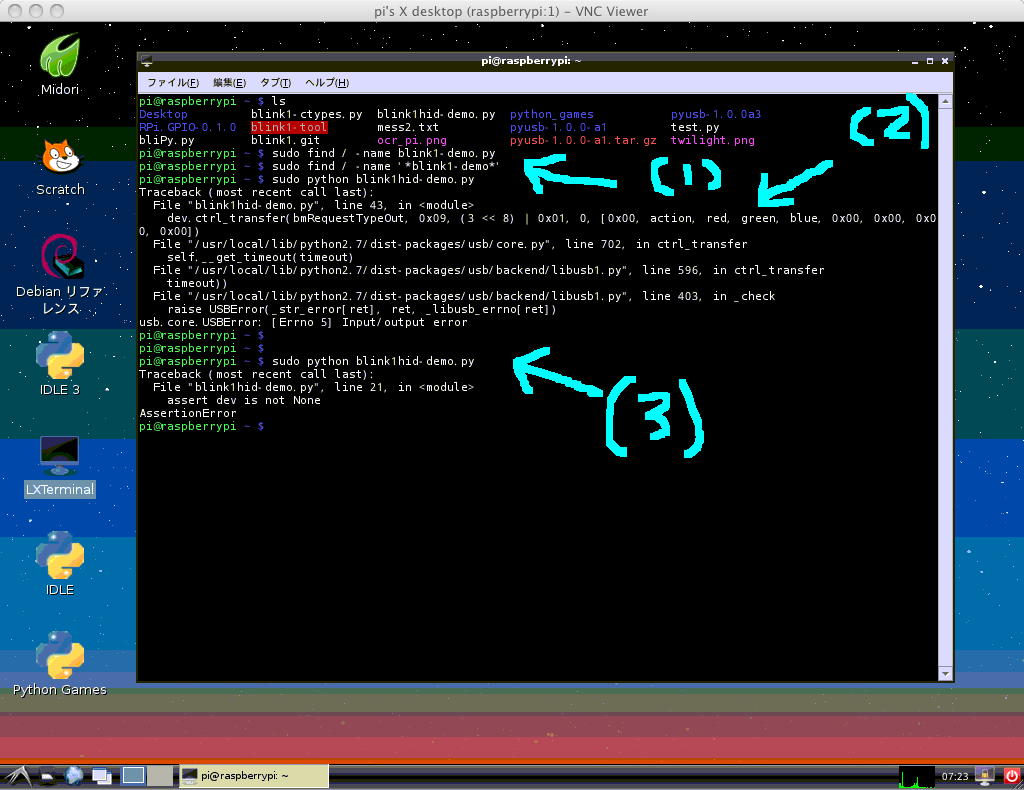
Task: Open the Debian reference desktop icon
Action: pyautogui.click(x=60, y=274)
